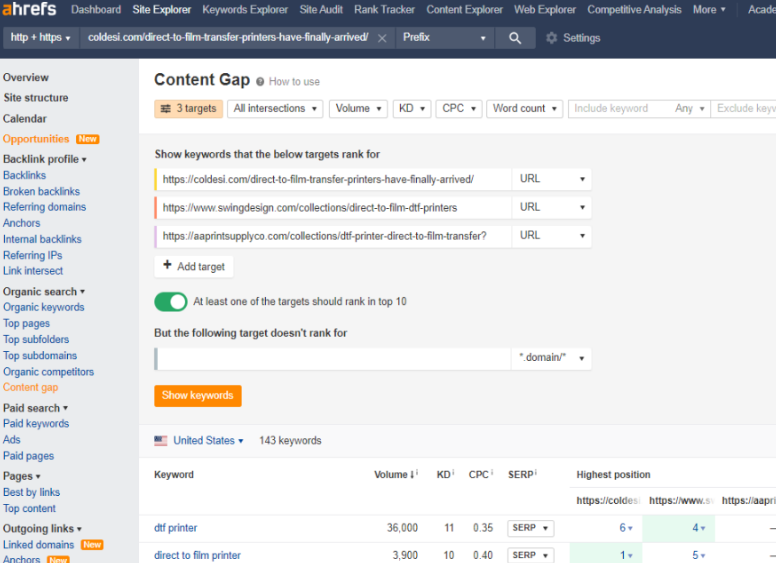Click the excluded target domain input field
Screen dimensions: 776x563
[x=334, y=359]
